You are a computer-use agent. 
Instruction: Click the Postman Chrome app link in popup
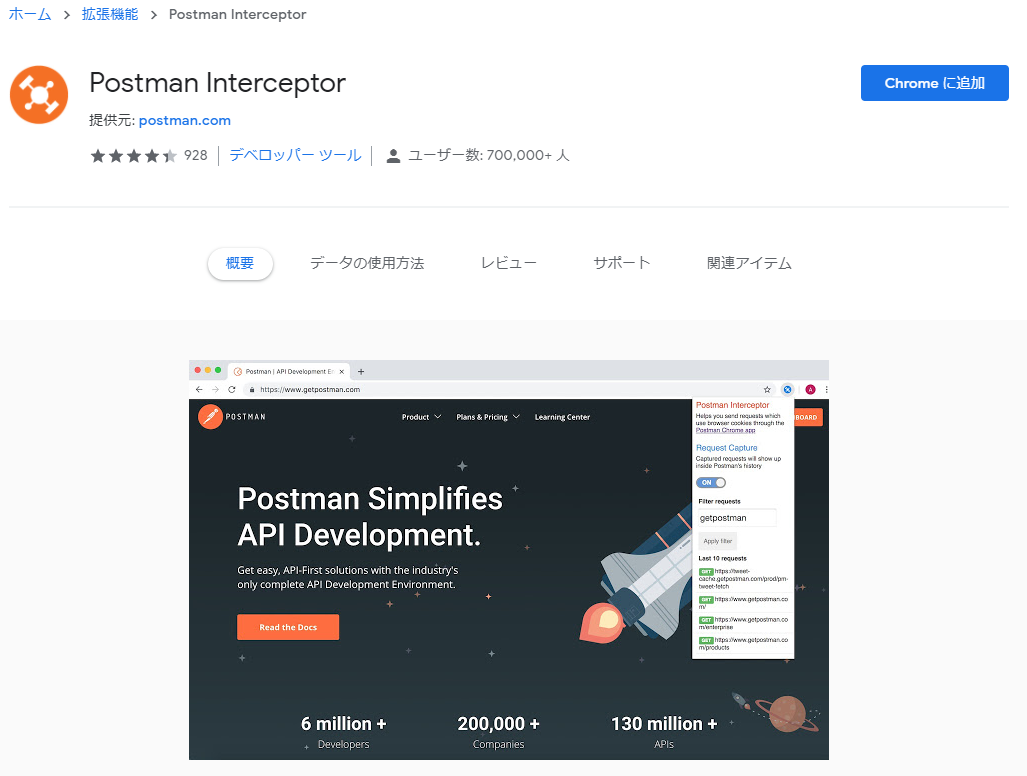725,430
